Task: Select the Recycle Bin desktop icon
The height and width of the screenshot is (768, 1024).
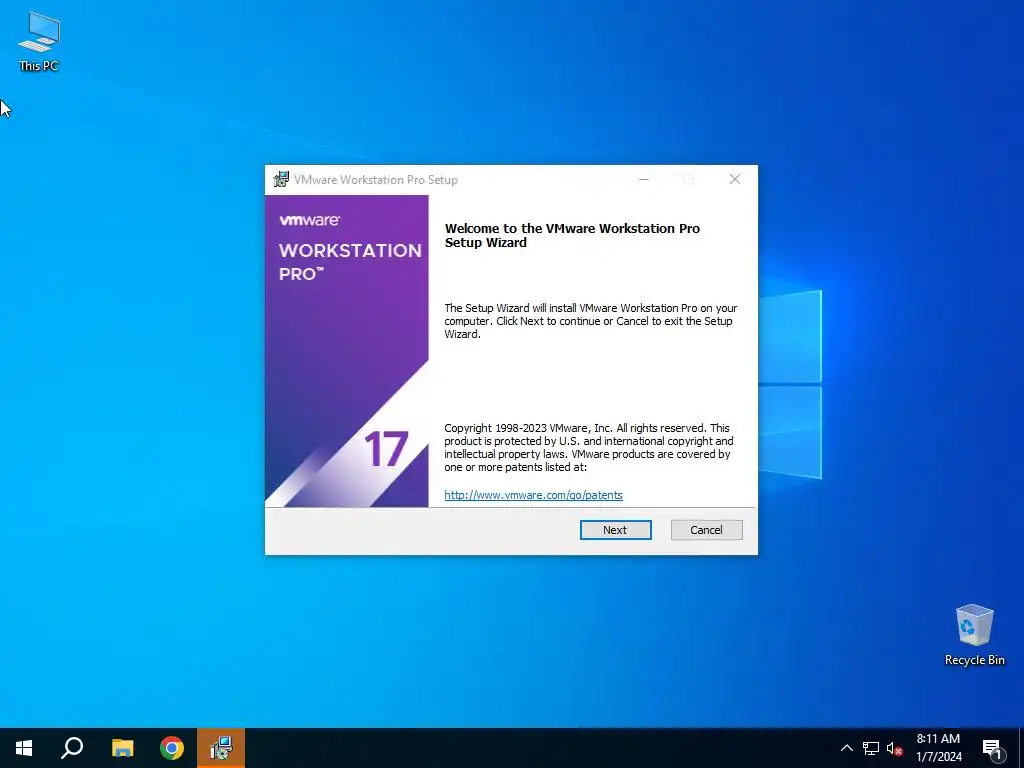Action: pyautogui.click(x=974, y=635)
